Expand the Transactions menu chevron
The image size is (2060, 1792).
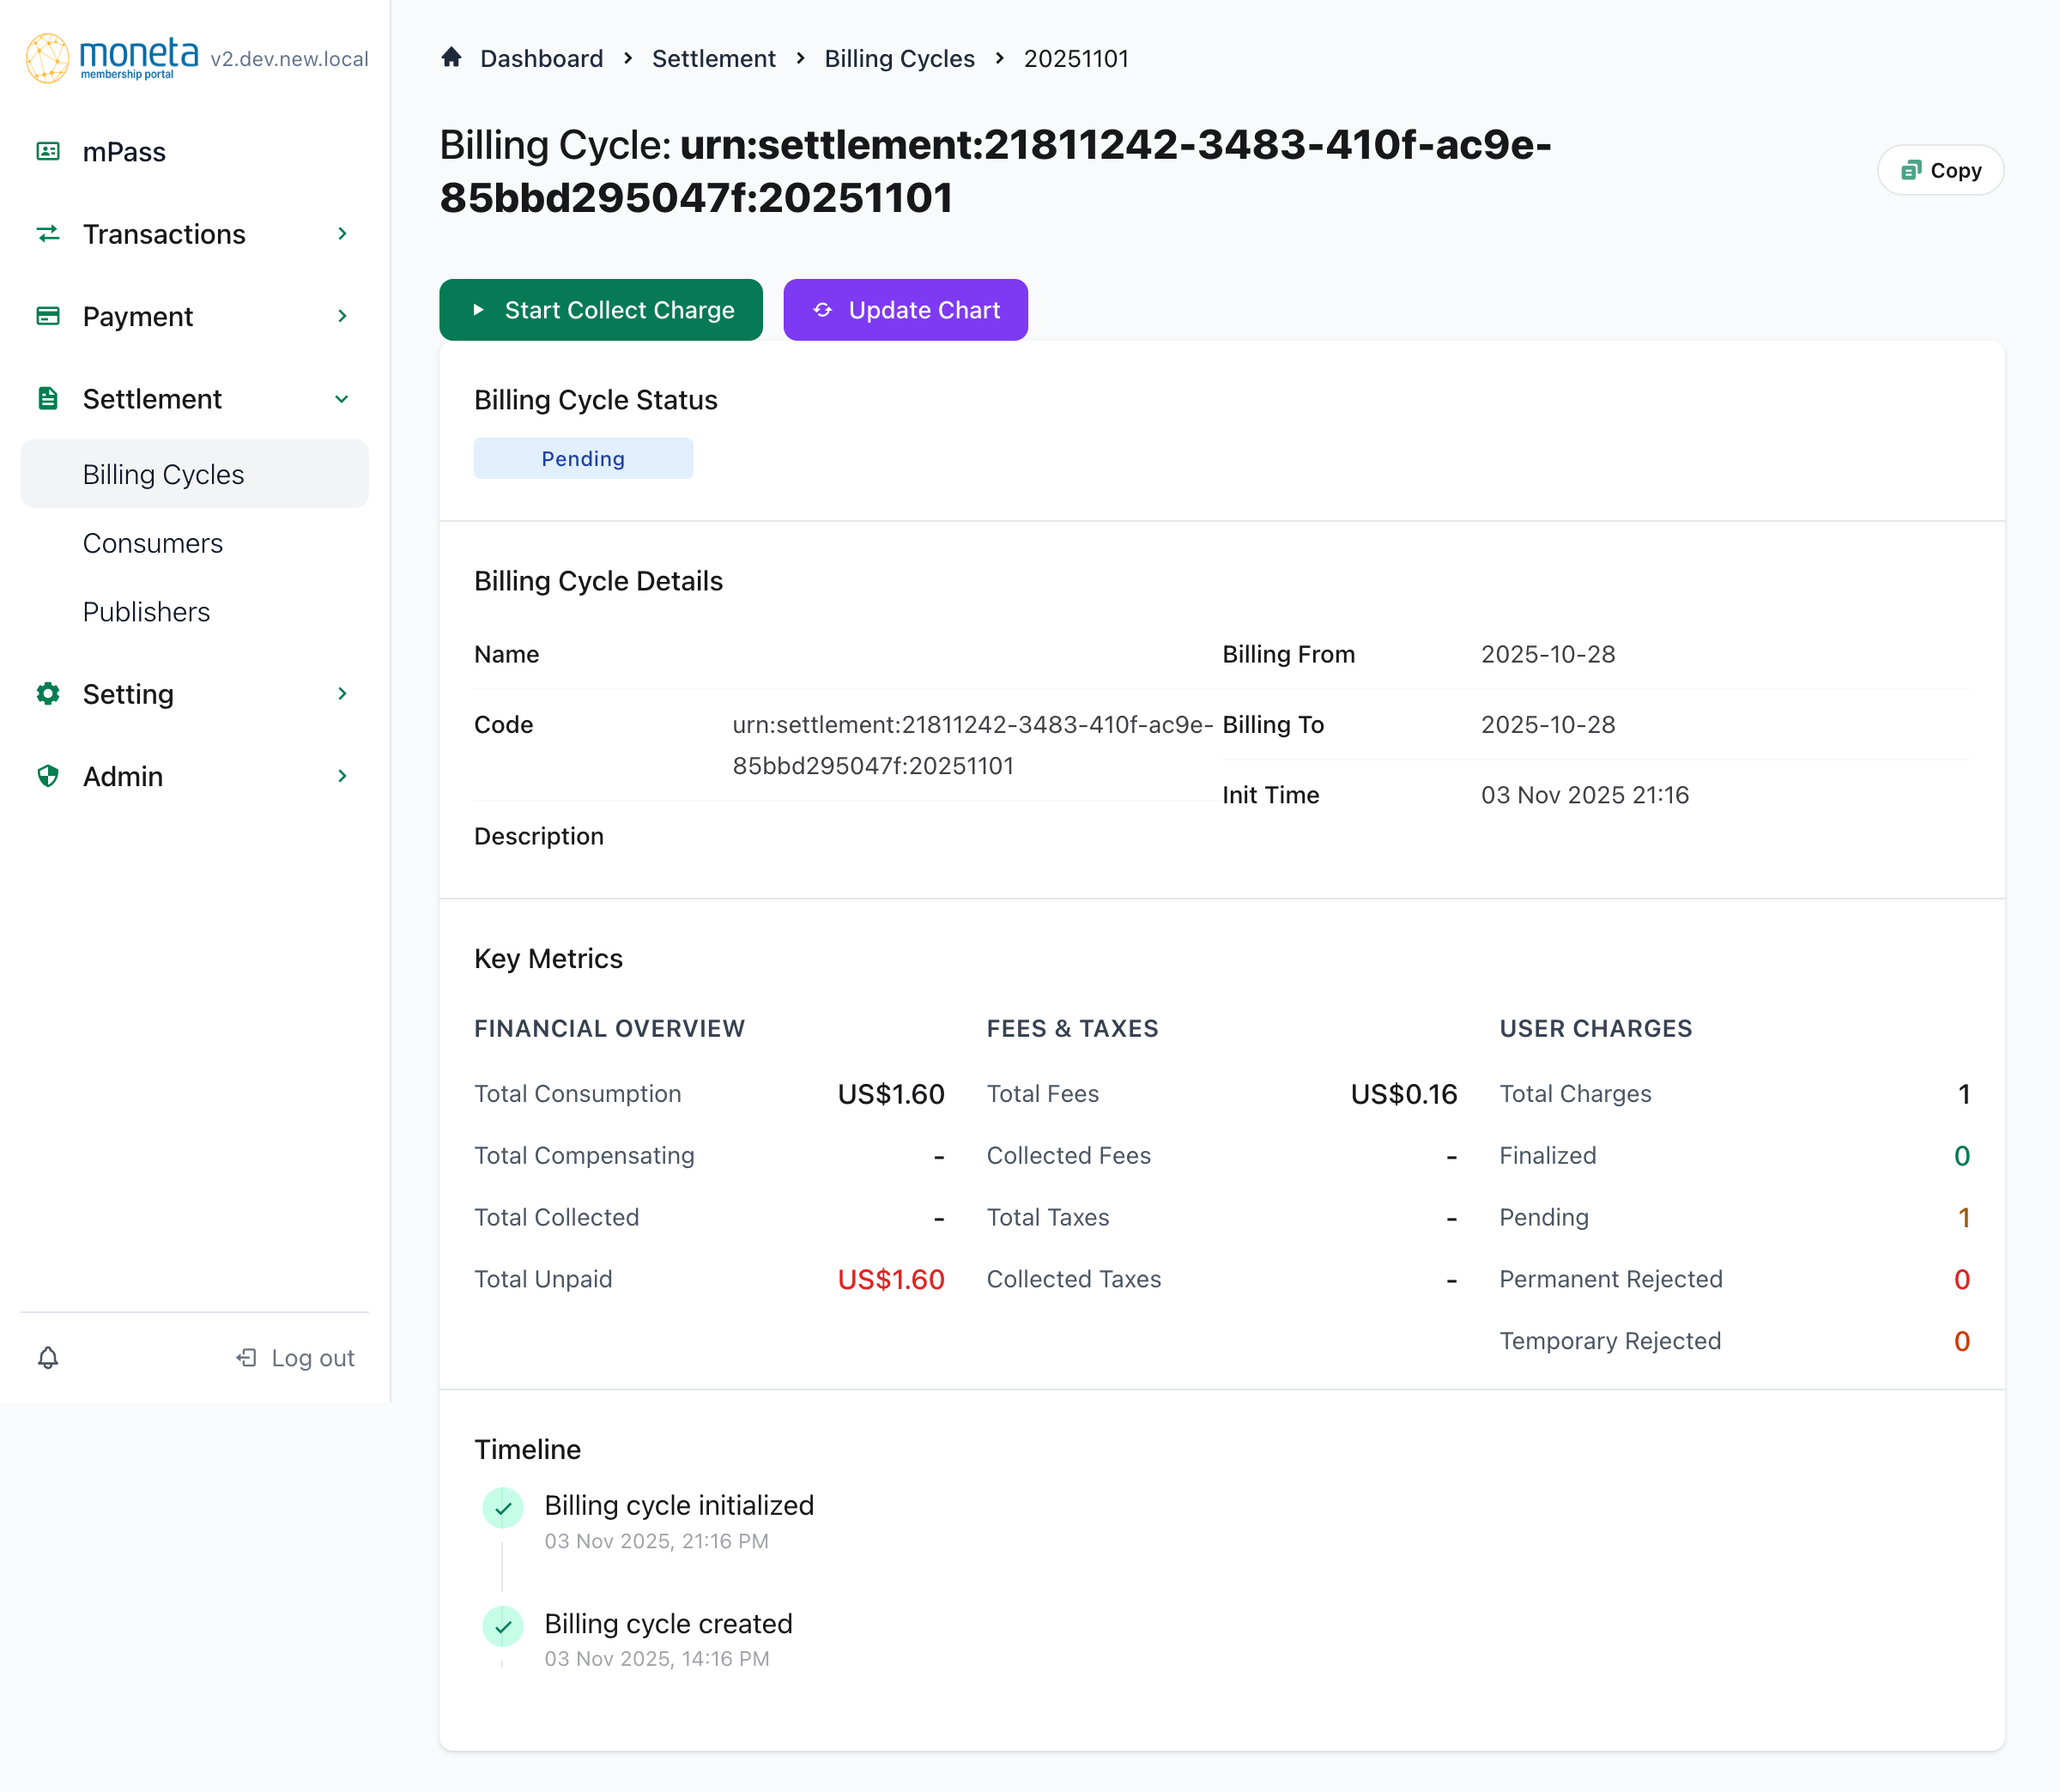(342, 234)
